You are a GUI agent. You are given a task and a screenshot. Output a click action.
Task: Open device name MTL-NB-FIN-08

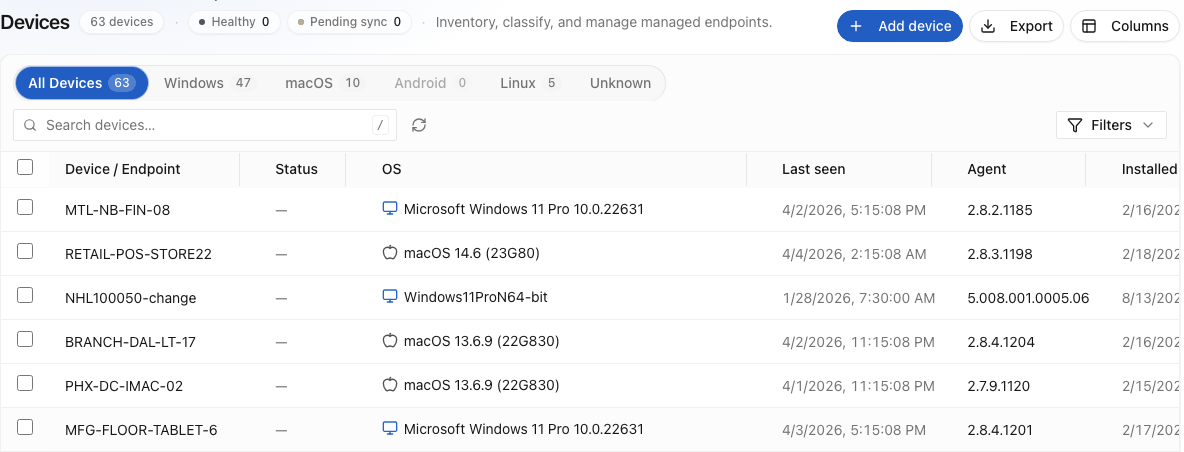[x=118, y=210]
